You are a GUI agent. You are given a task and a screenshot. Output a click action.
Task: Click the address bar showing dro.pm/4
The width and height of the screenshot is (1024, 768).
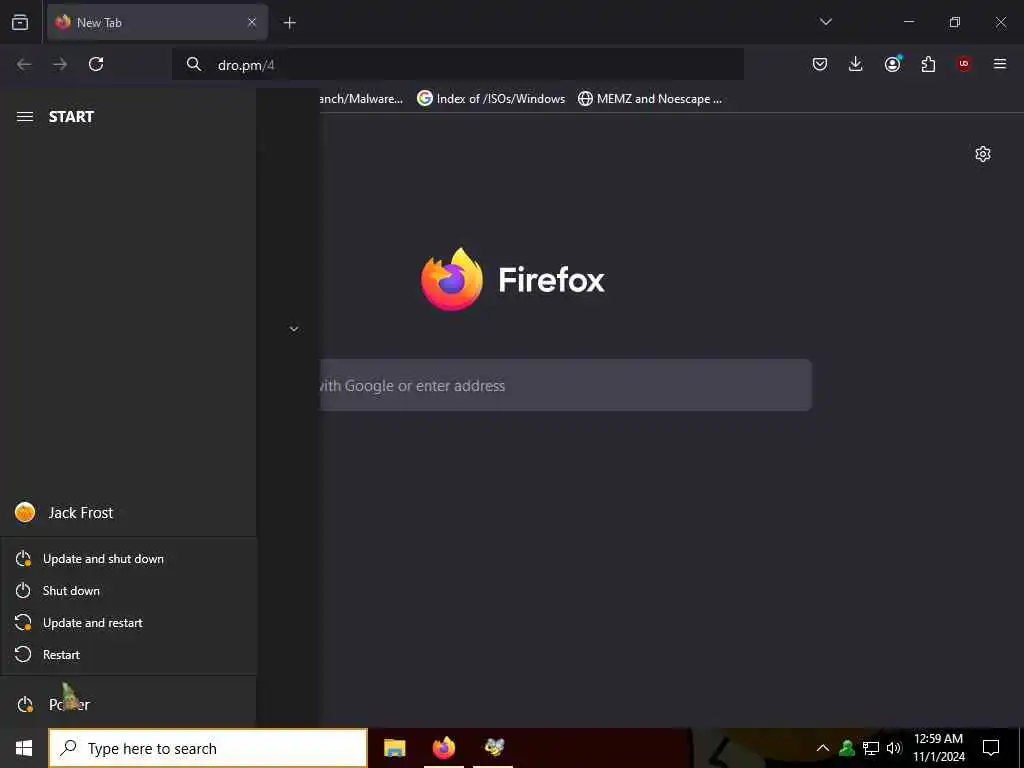[457, 65]
